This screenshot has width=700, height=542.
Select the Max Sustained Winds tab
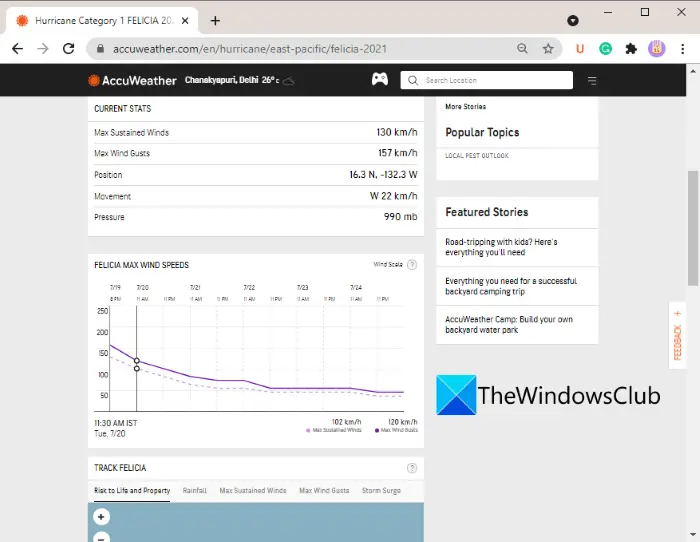253,490
